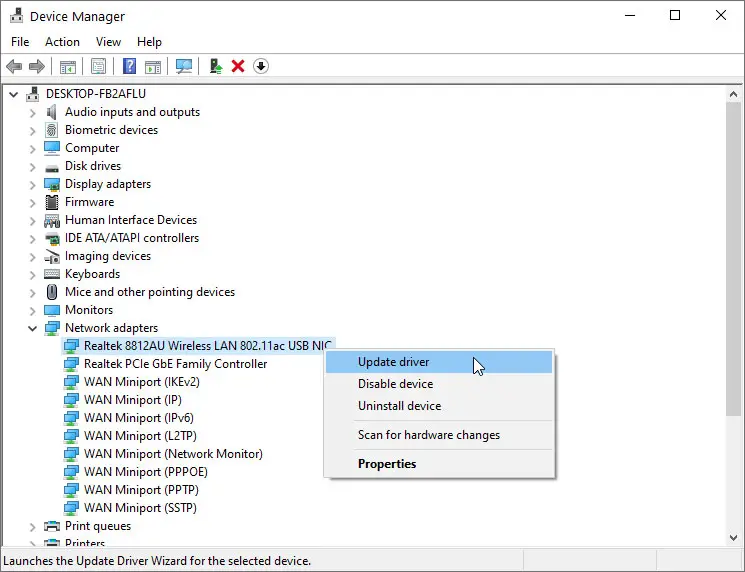Viewport: 745px width, 572px height.
Task: Click Show/Hide Action Pane toolbar icon
Action: tap(153, 66)
